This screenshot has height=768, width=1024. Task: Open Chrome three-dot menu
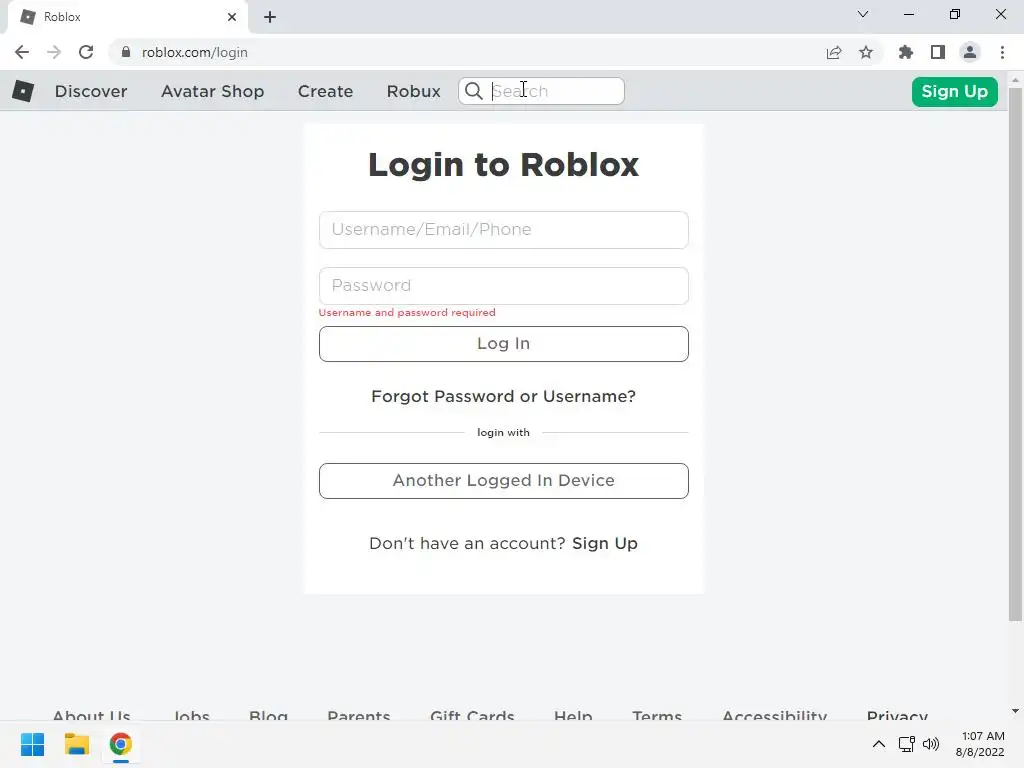point(1002,52)
